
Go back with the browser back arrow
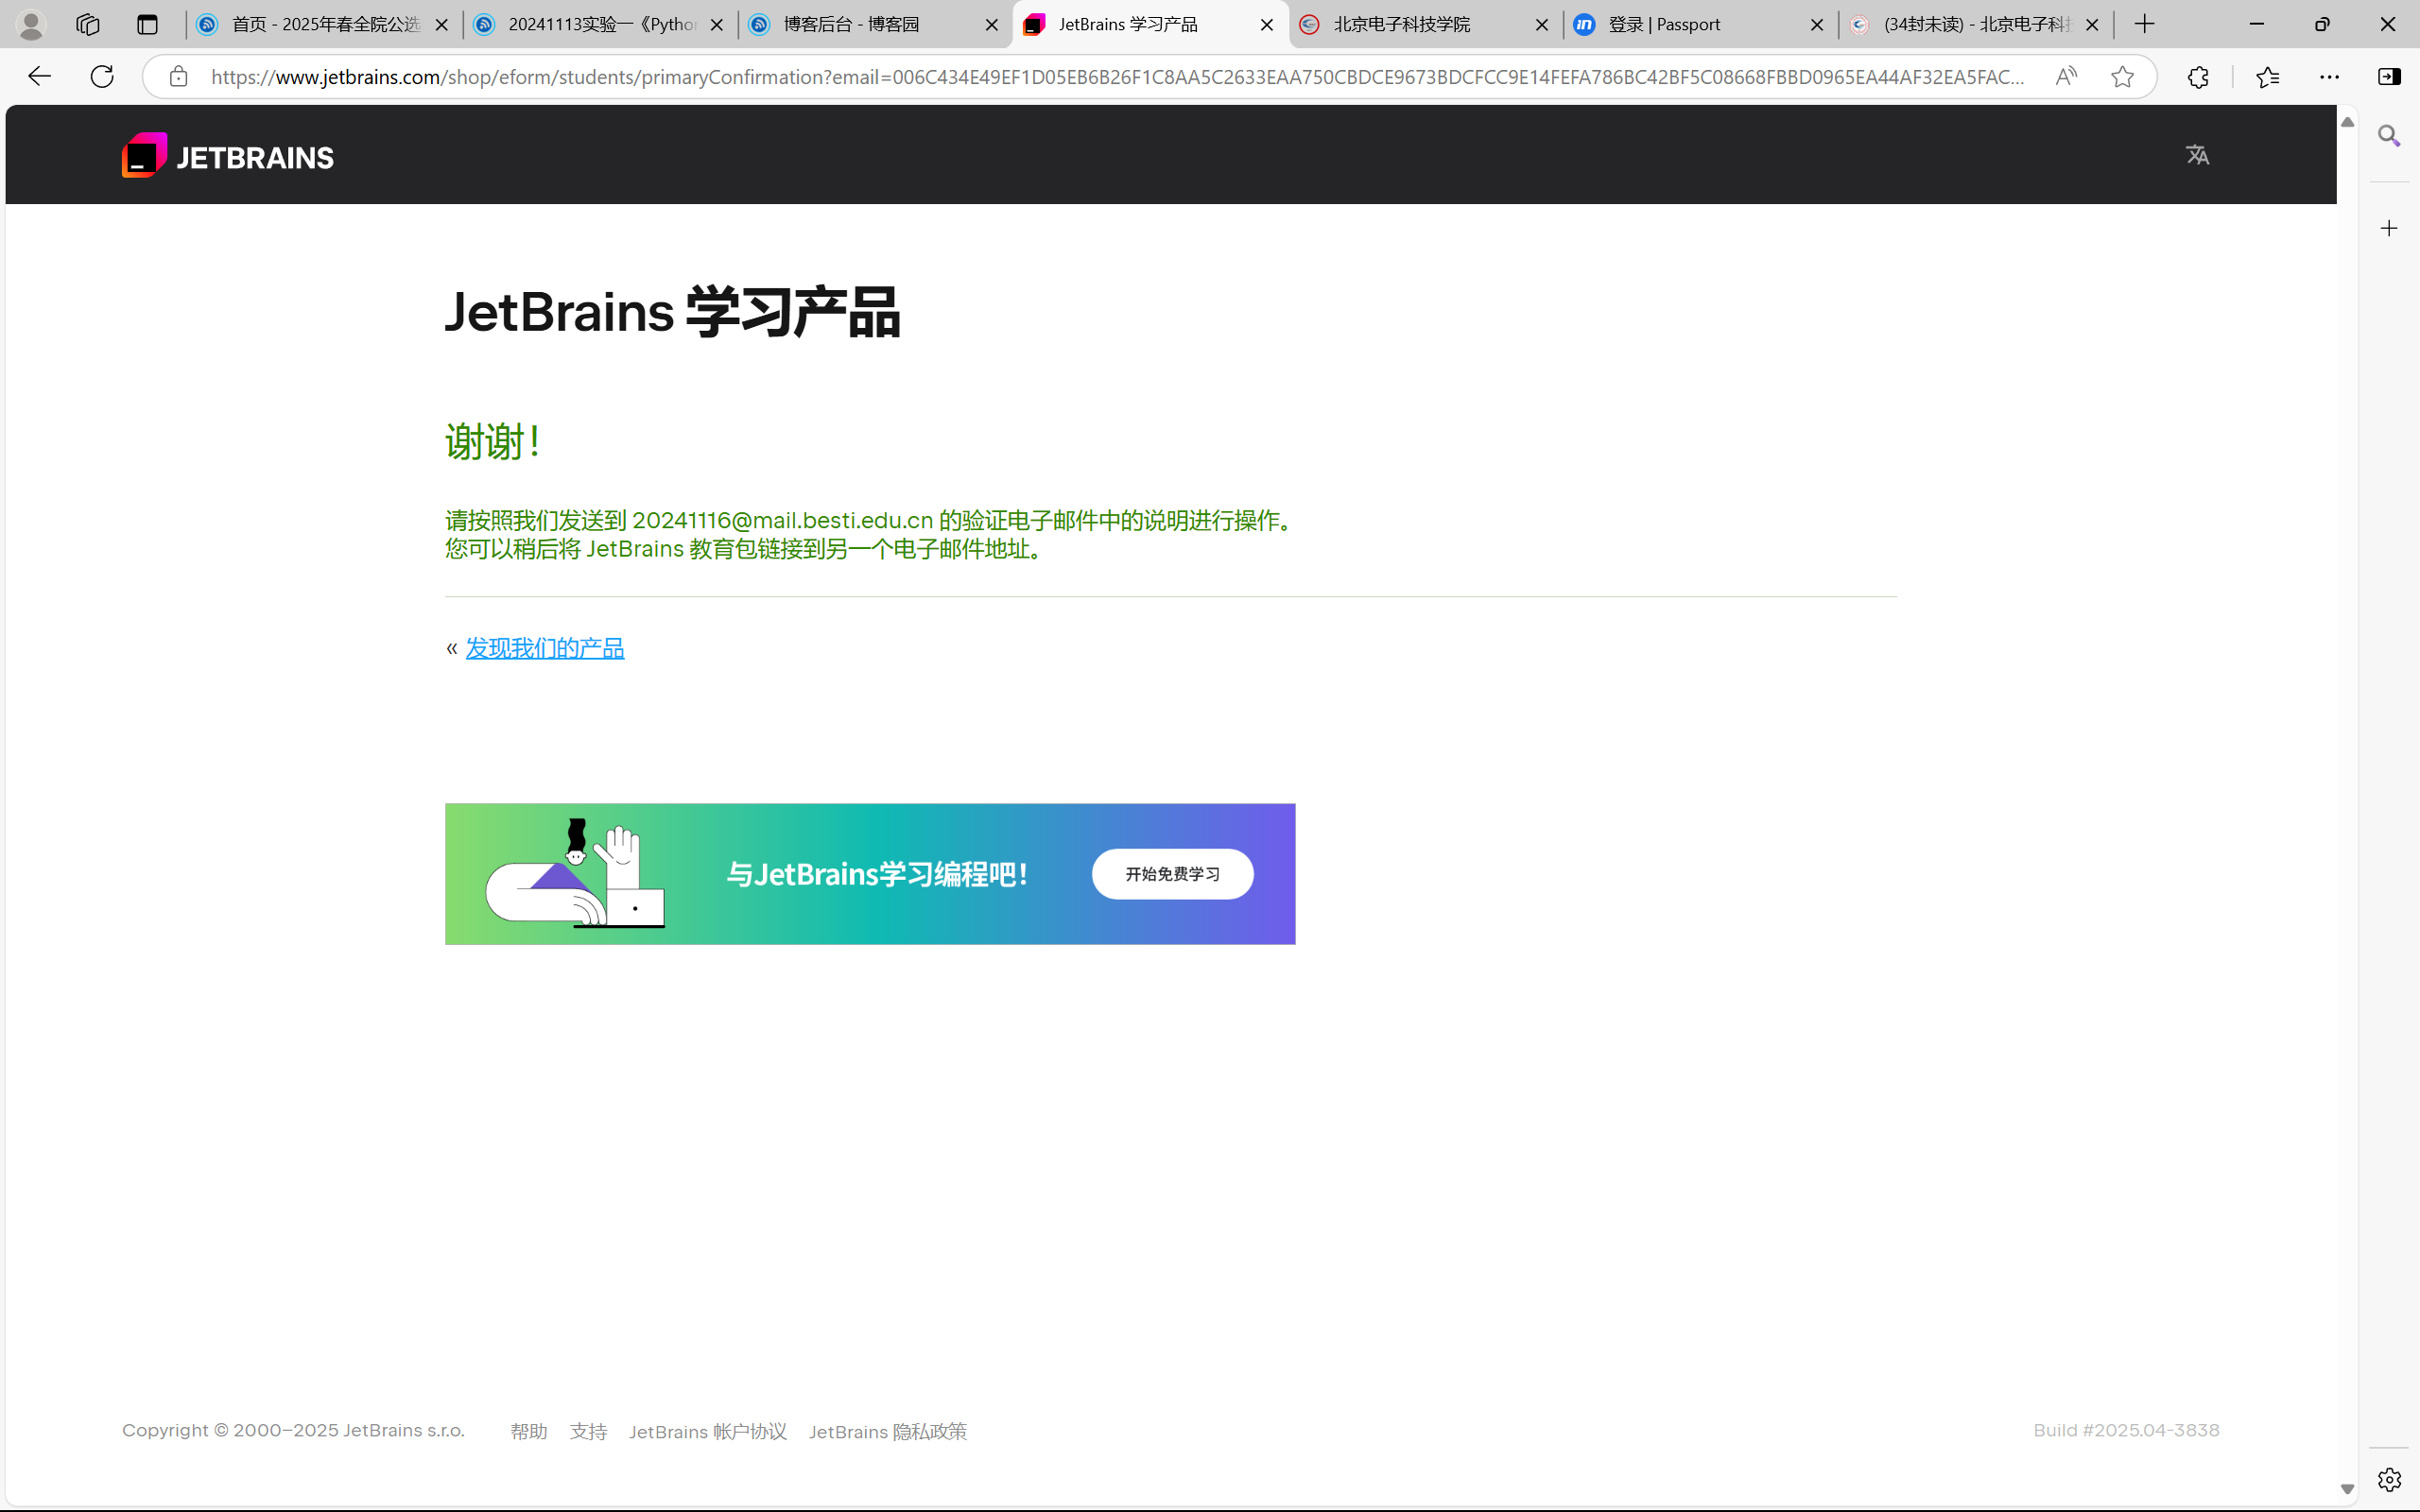click(x=40, y=77)
